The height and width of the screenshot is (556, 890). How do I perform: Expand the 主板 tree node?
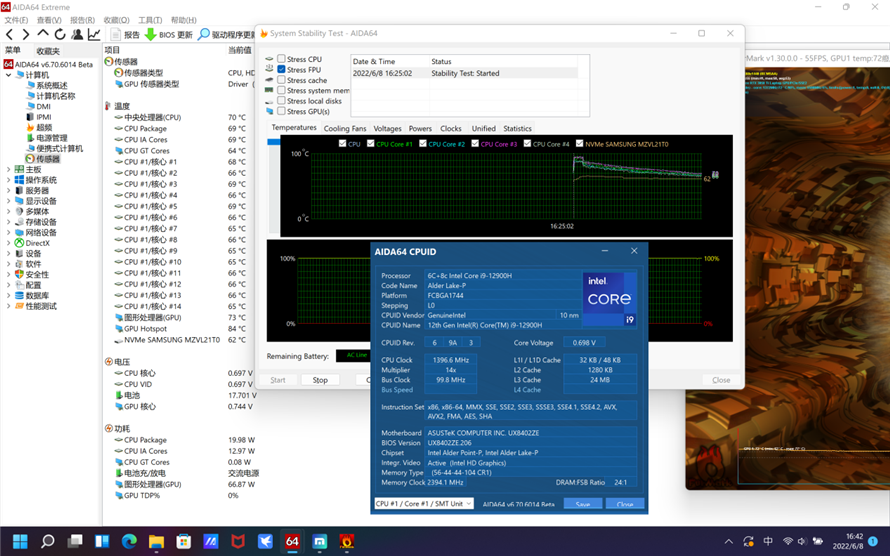click(9, 170)
